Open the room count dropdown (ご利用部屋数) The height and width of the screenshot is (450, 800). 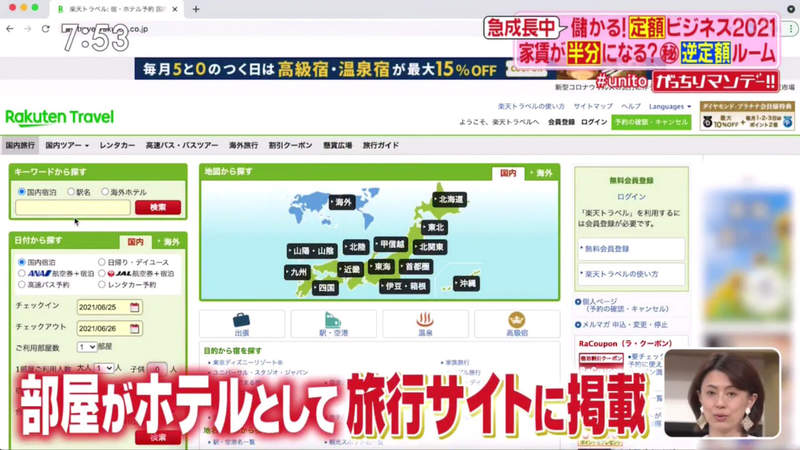tap(87, 347)
